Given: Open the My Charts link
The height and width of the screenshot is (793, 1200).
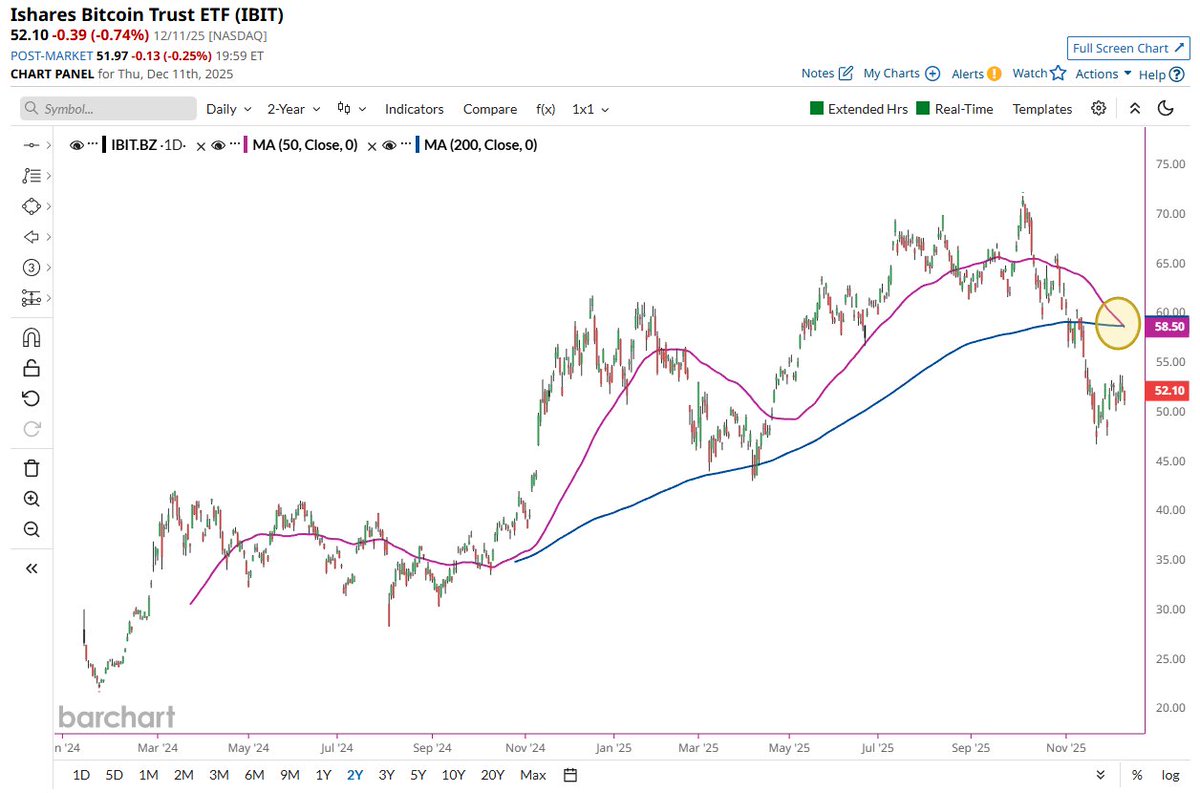Looking at the screenshot, I should click(x=893, y=73).
